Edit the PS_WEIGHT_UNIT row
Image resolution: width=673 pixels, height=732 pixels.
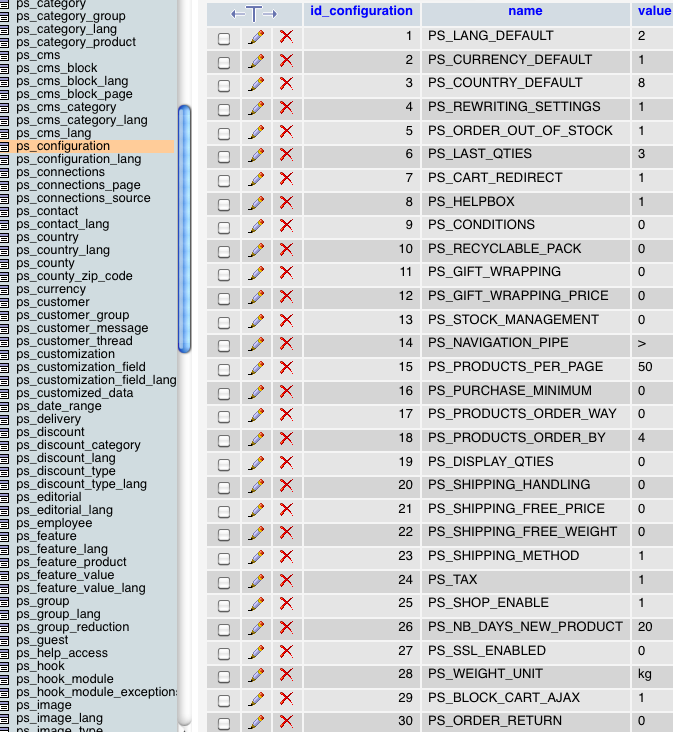point(256,675)
